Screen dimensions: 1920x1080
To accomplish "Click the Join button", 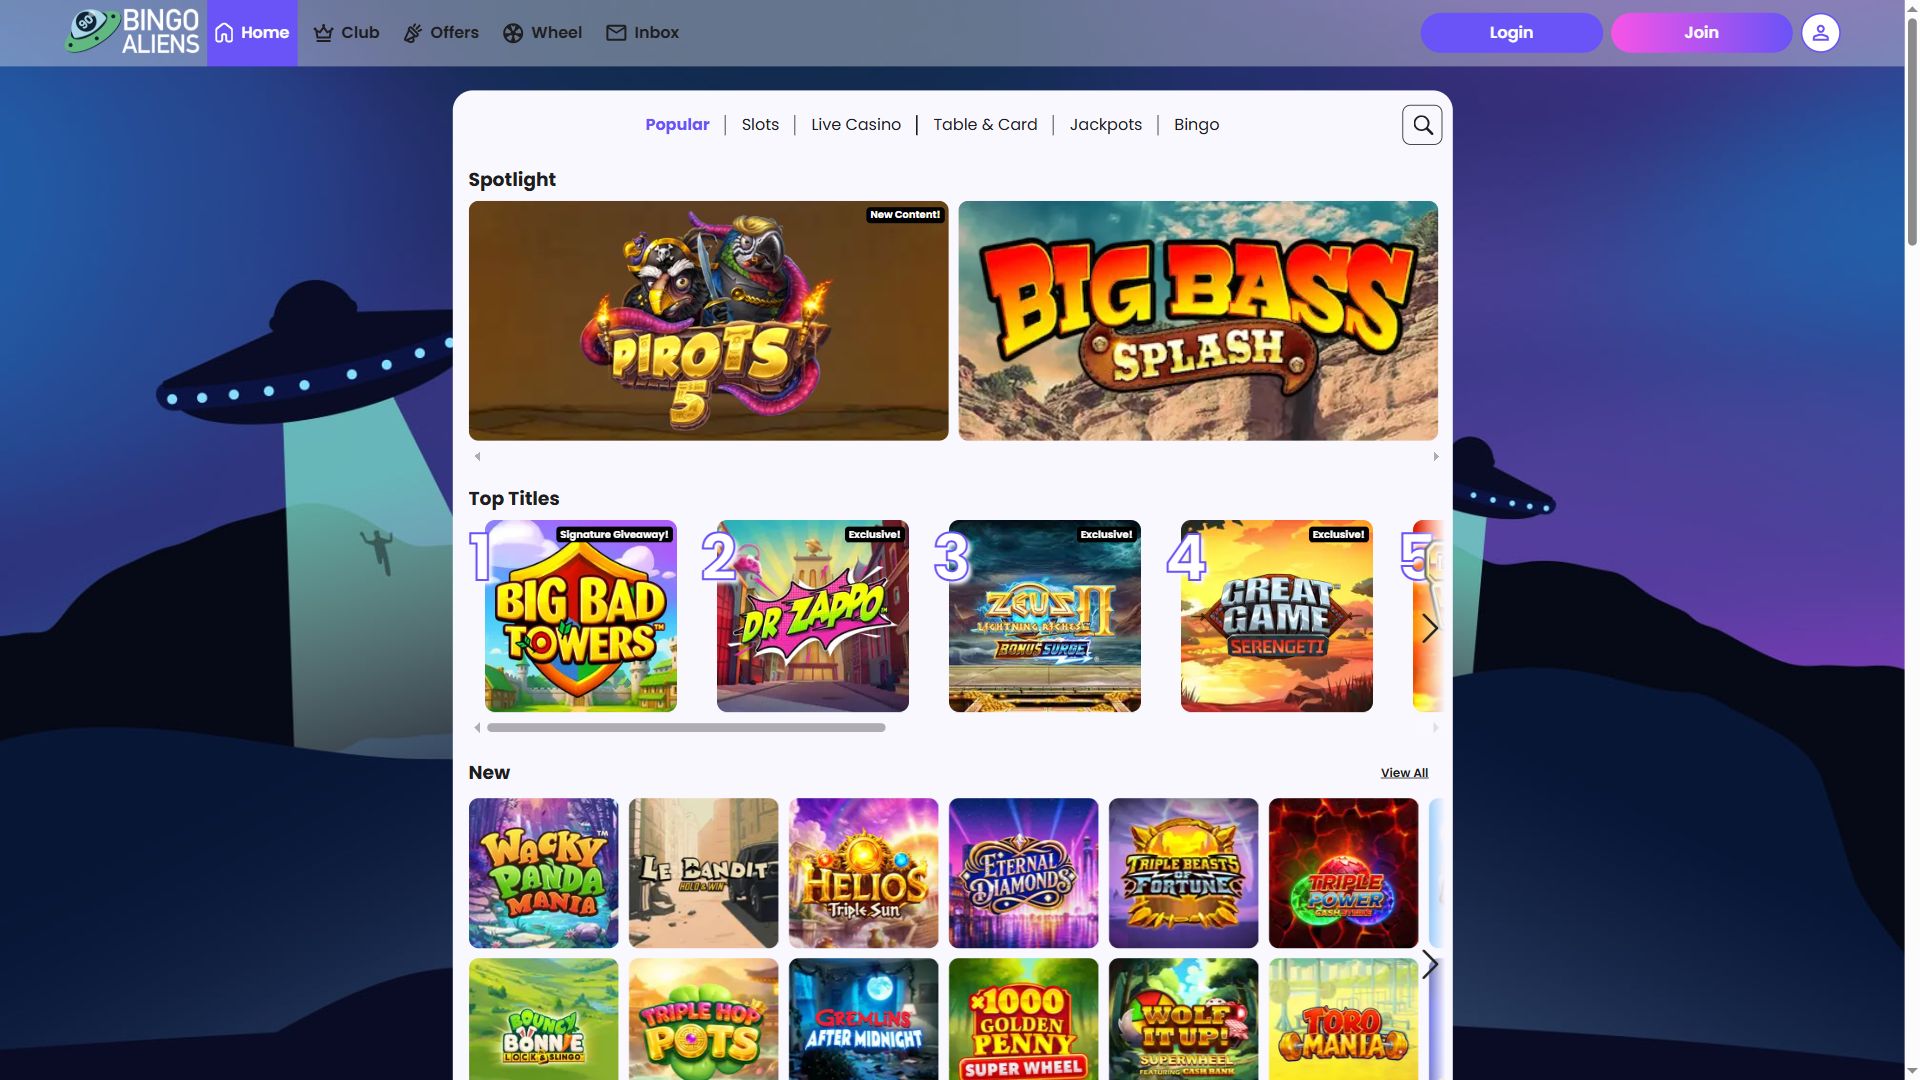I will coord(1701,33).
